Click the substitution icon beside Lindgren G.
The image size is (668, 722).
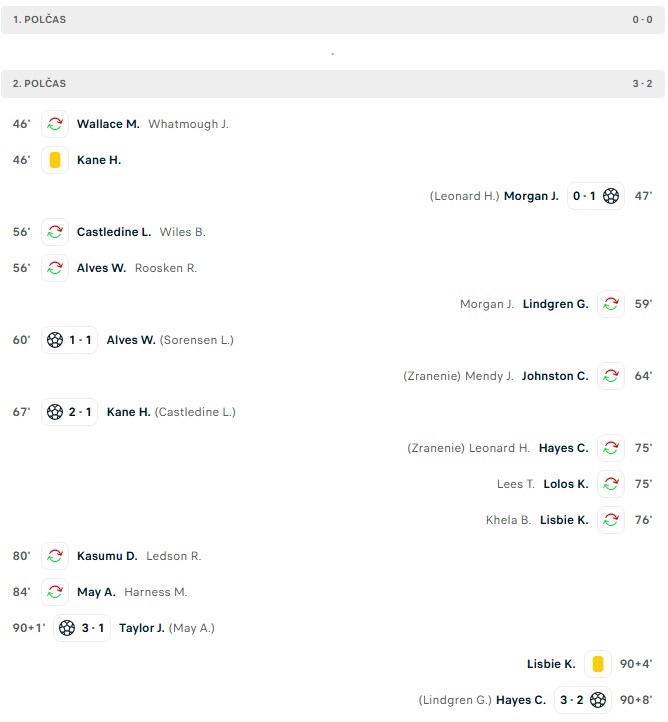pyautogui.click(x=611, y=304)
